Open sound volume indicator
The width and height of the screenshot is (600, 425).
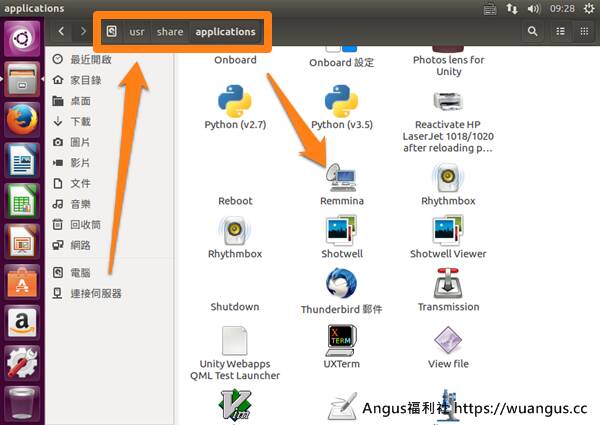coord(533,8)
